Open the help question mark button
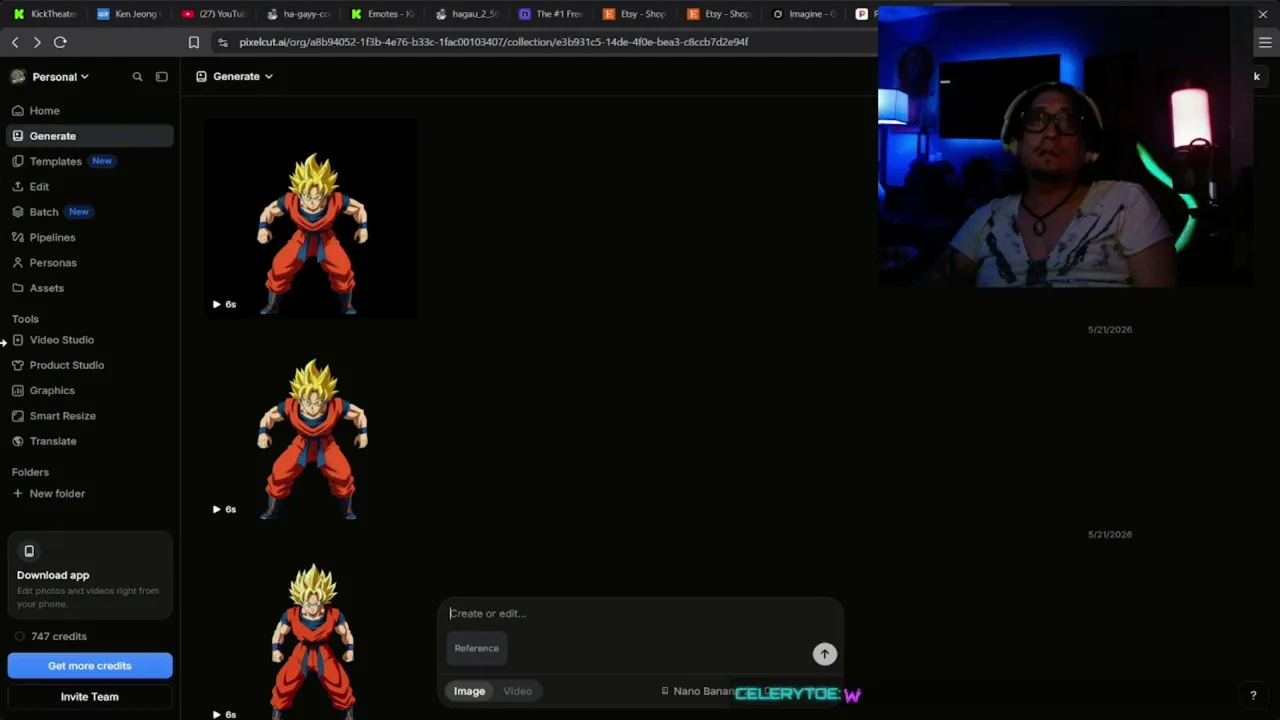This screenshot has height=720, width=1280. pos(1253,696)
